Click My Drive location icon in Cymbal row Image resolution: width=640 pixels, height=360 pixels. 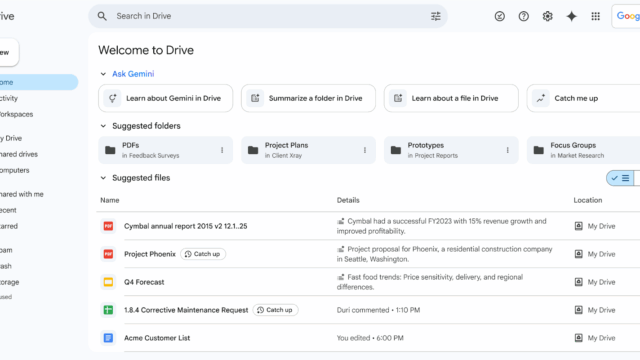pyautogui.click(x=578, y=226)
